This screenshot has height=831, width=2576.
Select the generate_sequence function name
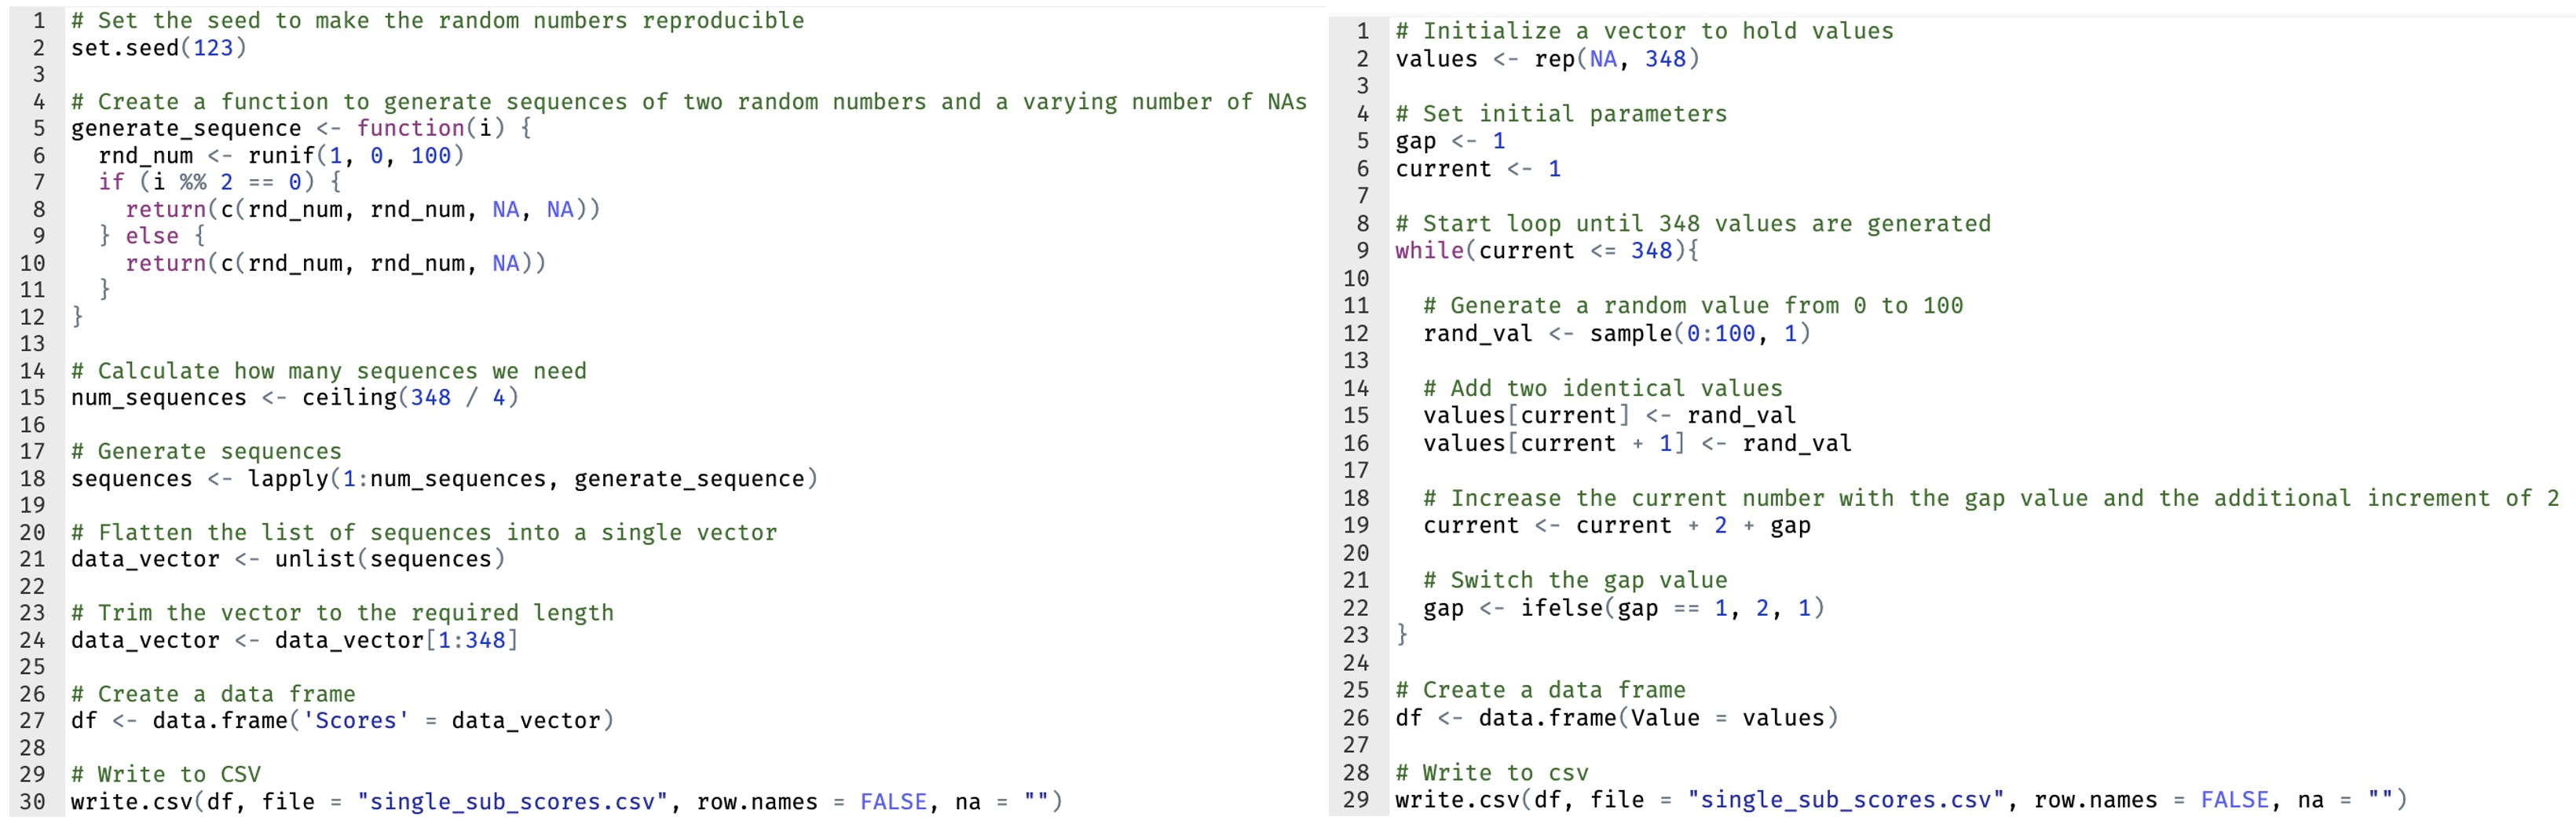(185, 128)
